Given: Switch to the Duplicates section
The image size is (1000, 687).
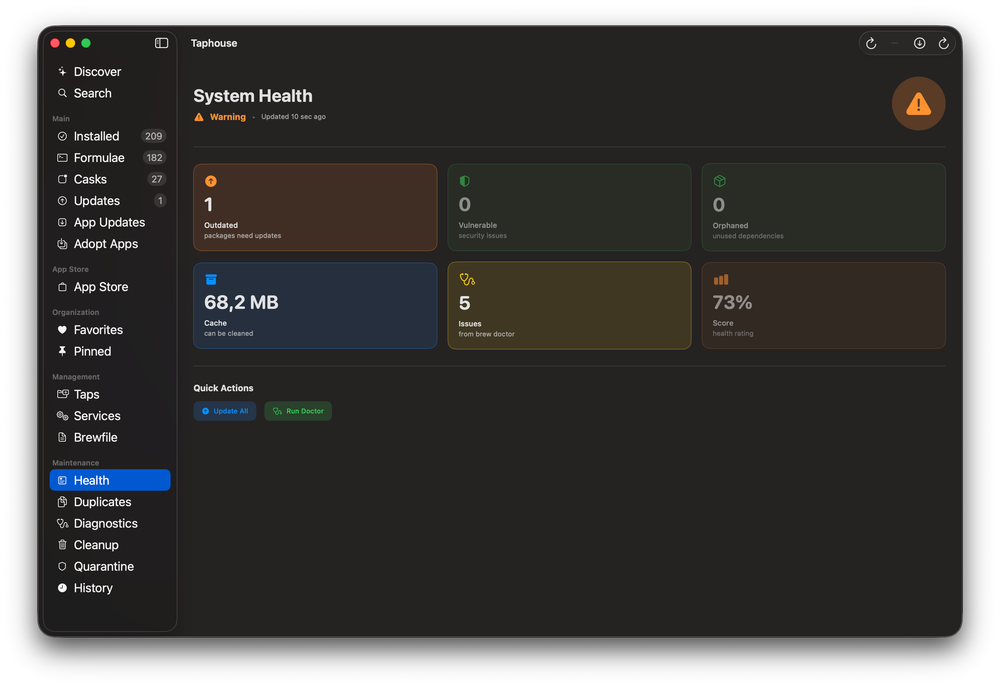Looking at the screenshot, I should [x=103, y=501].
